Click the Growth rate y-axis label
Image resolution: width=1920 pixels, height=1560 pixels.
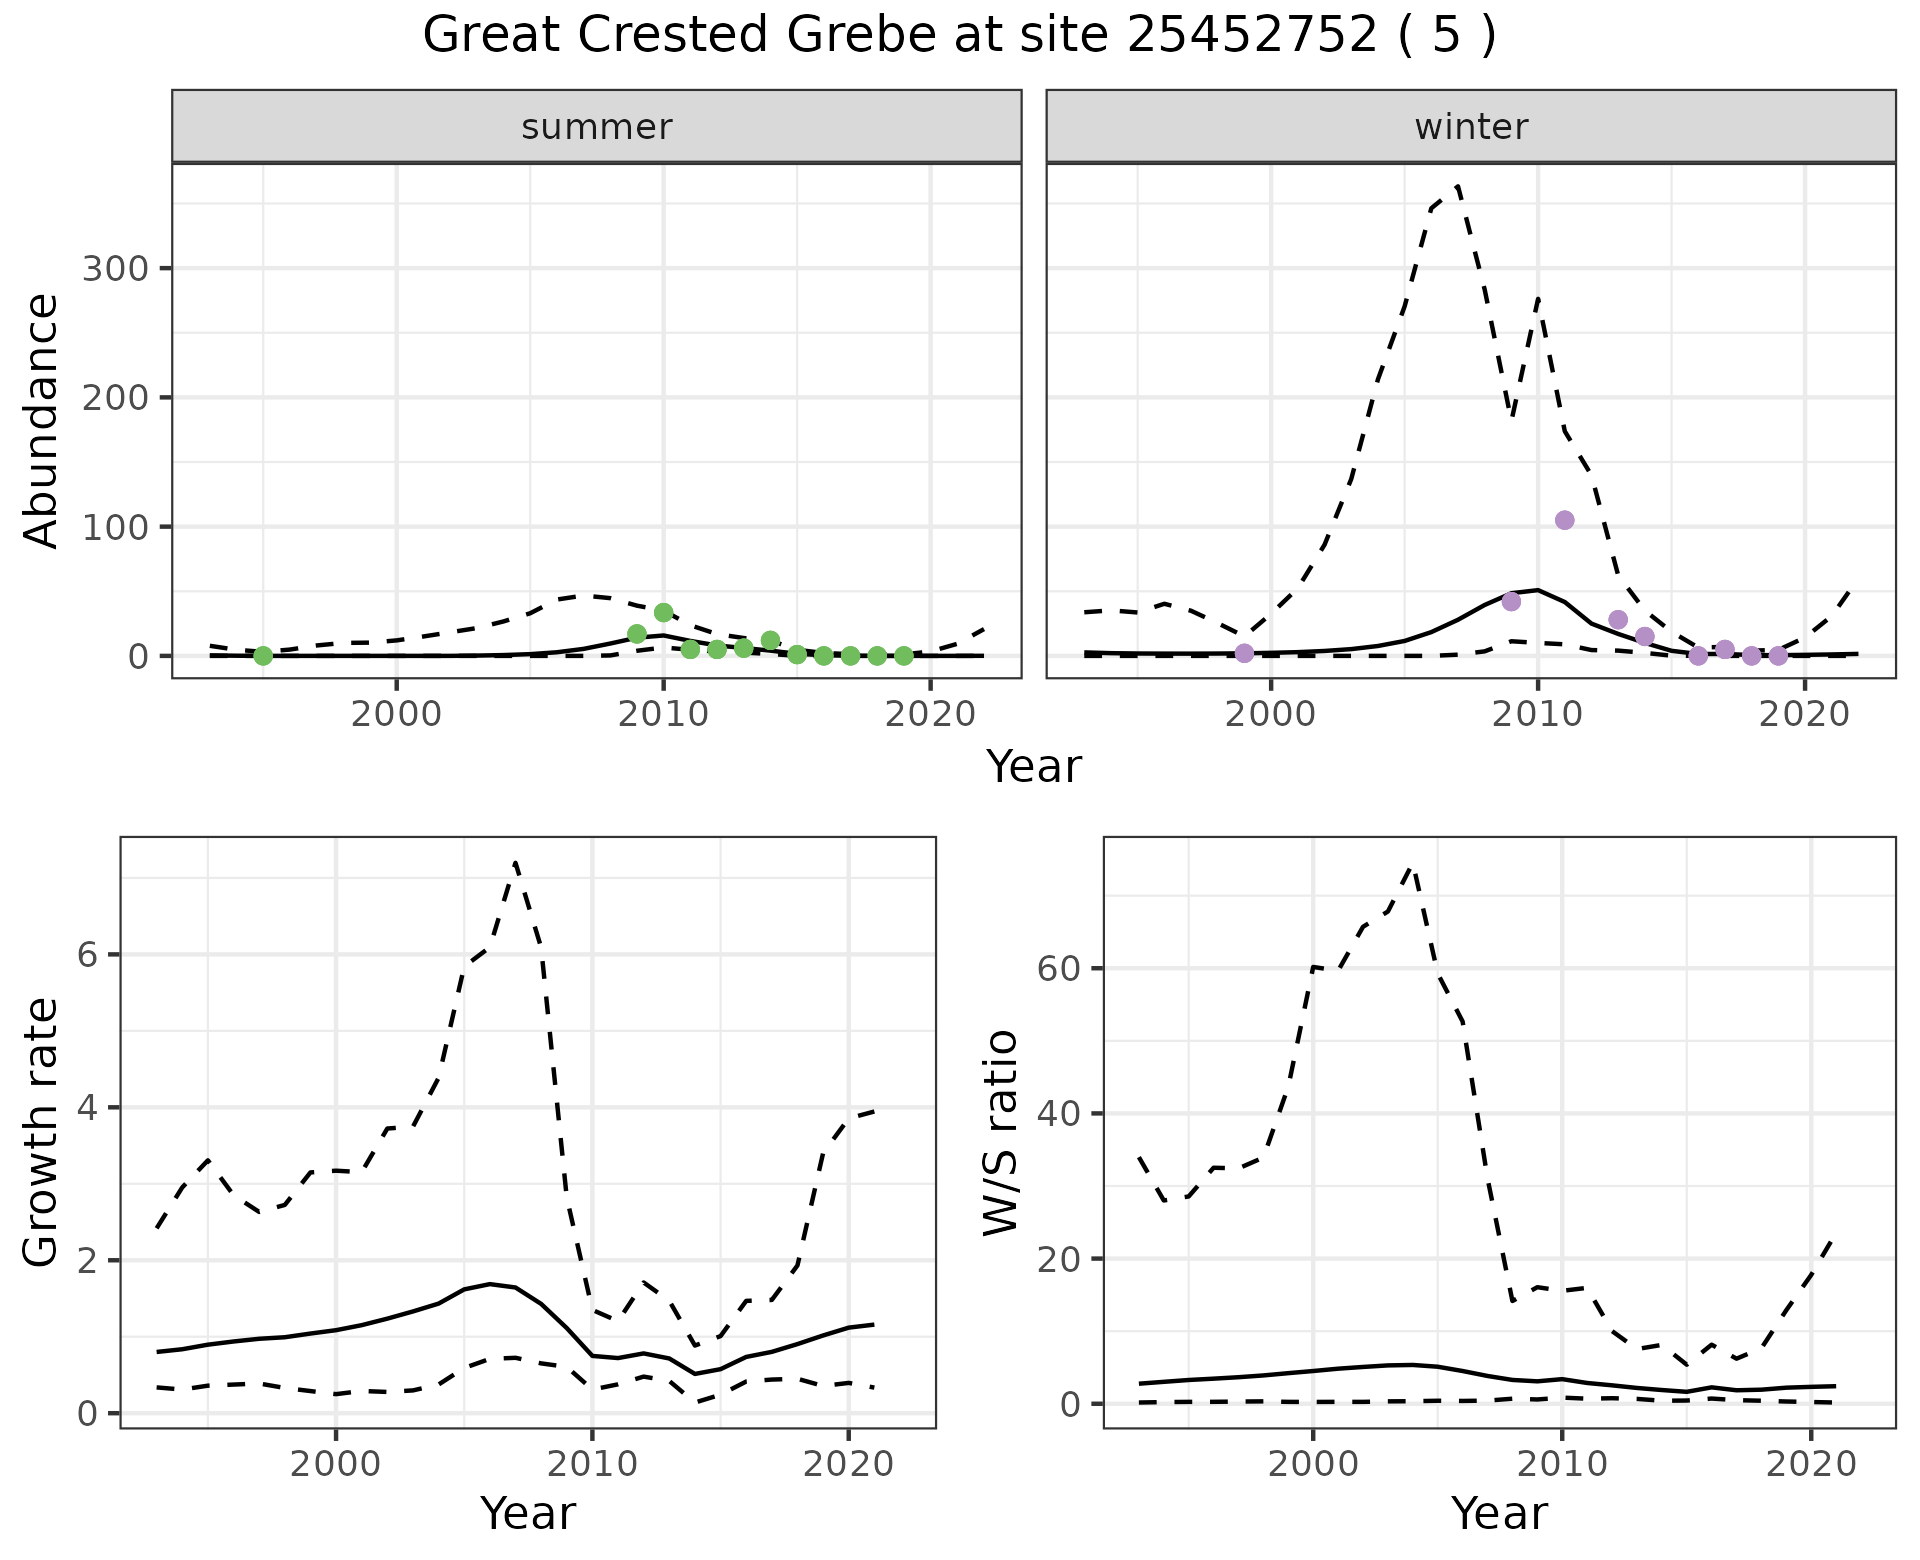(42, 1132)
